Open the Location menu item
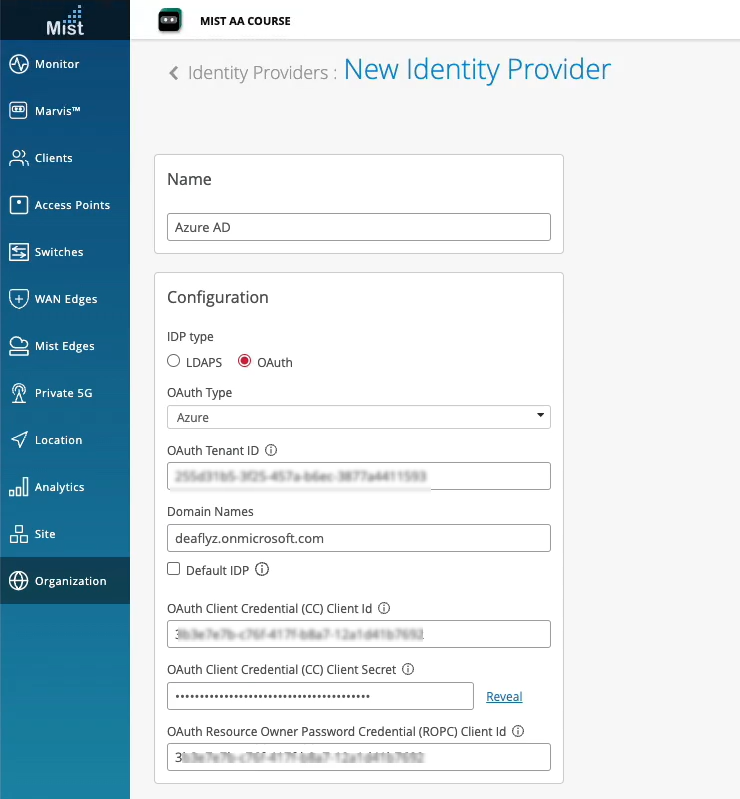 point(58,440)
